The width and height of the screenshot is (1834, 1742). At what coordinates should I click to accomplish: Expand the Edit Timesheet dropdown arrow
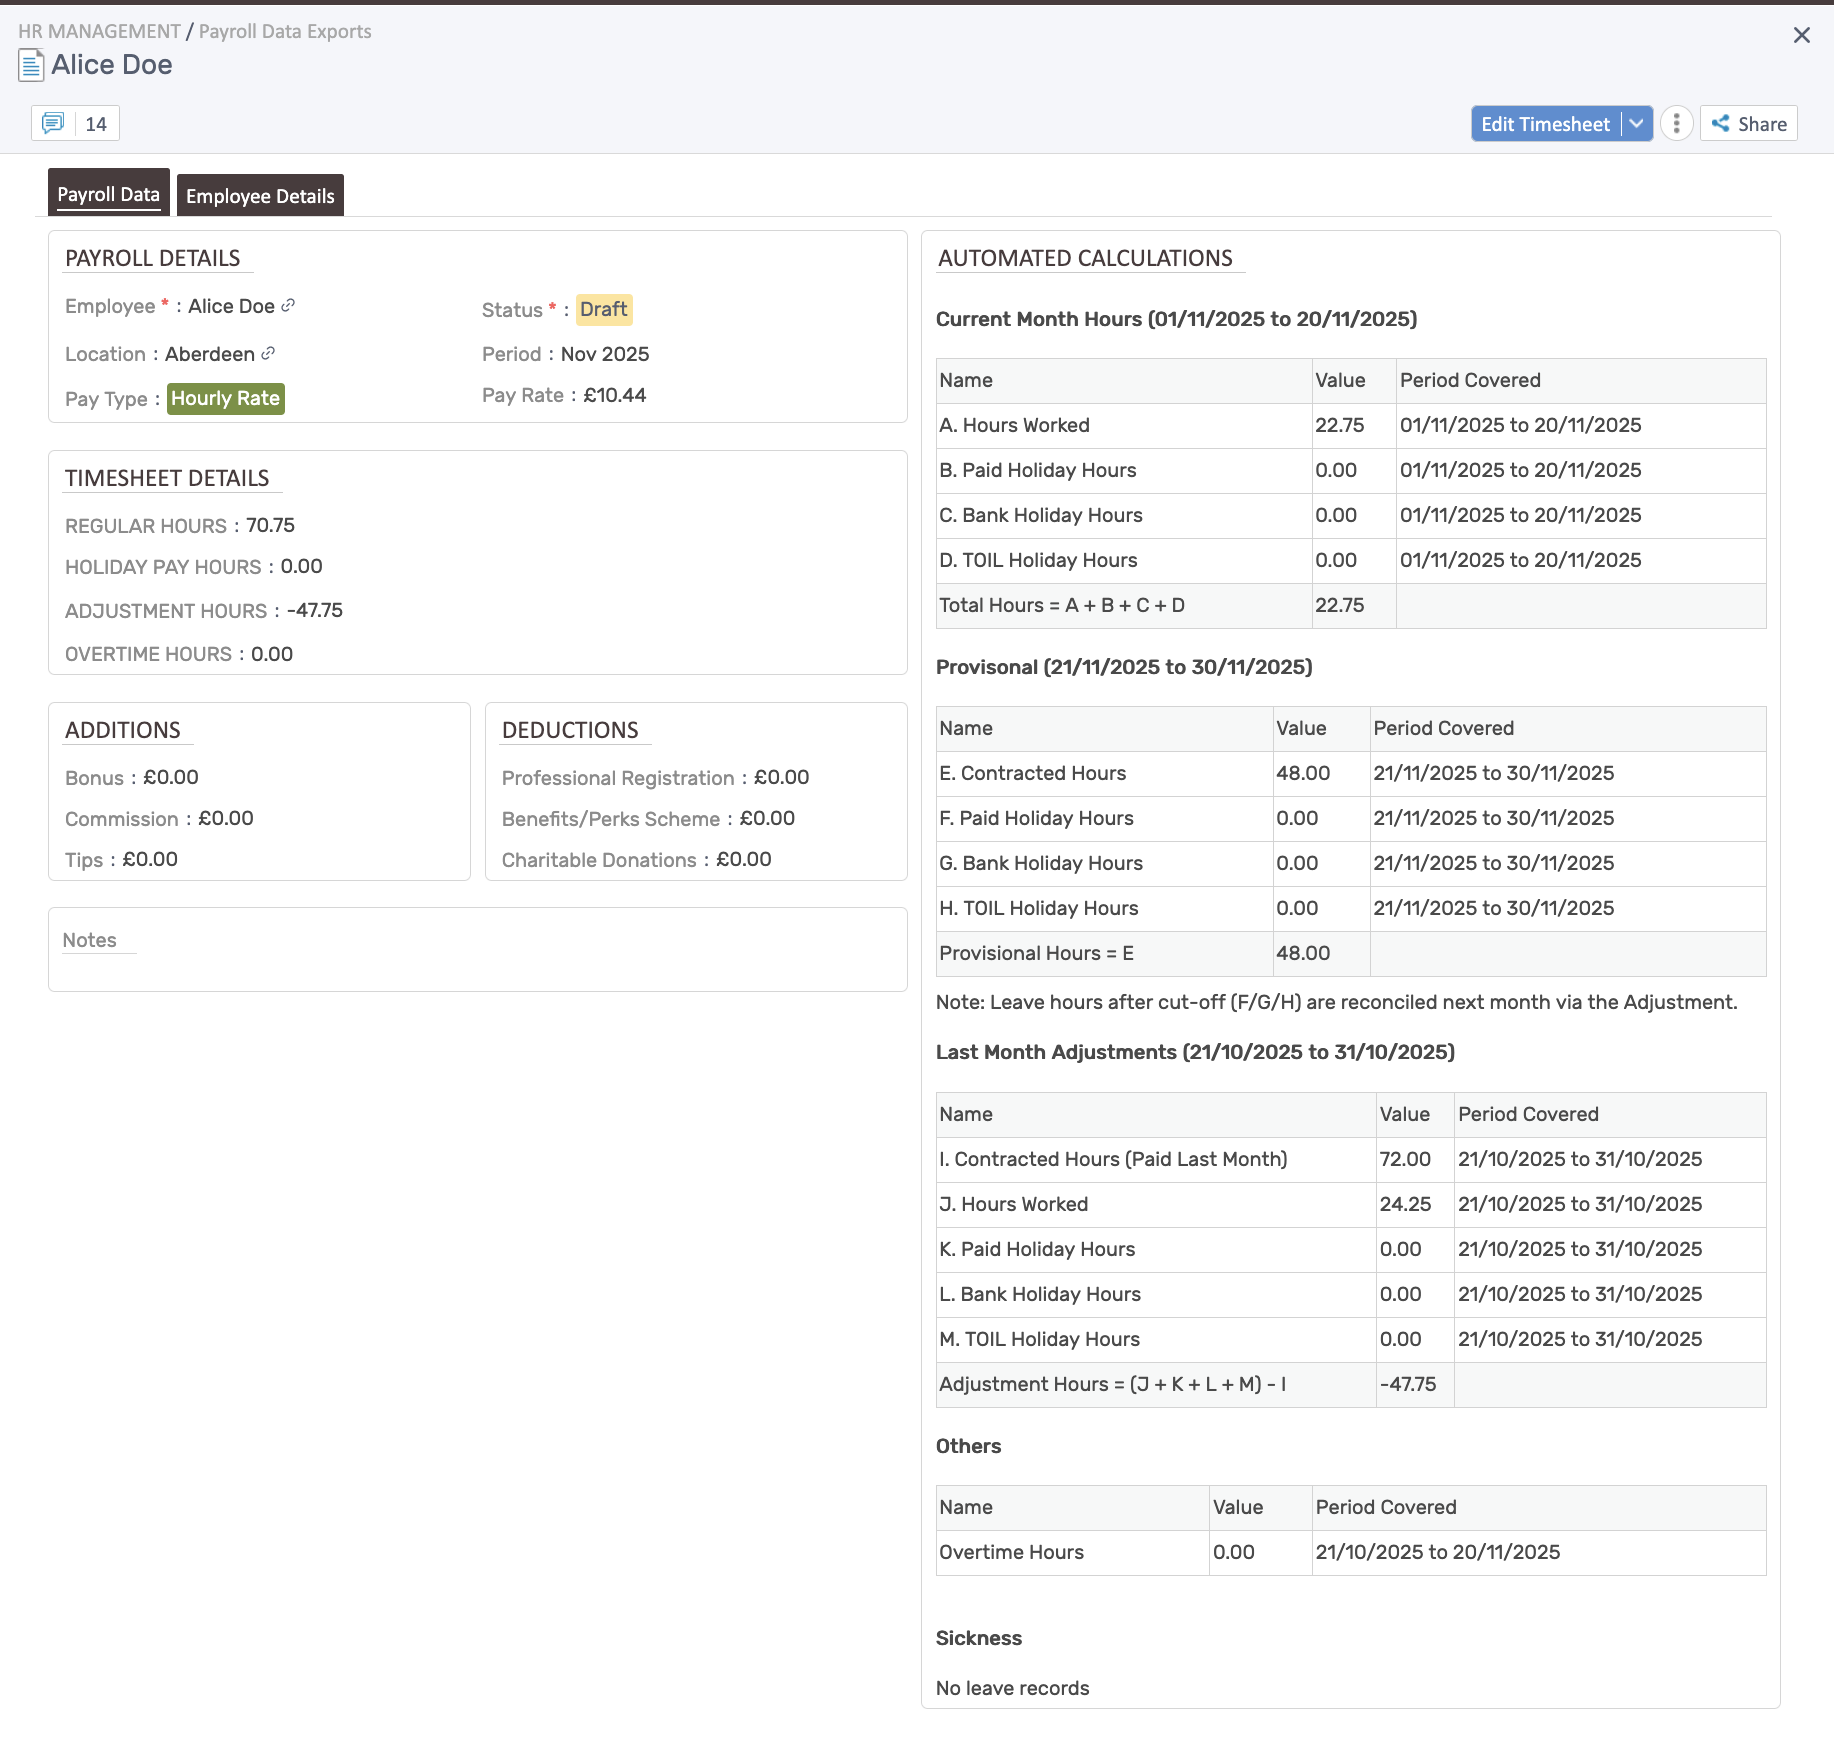(x=1637, y=123)
